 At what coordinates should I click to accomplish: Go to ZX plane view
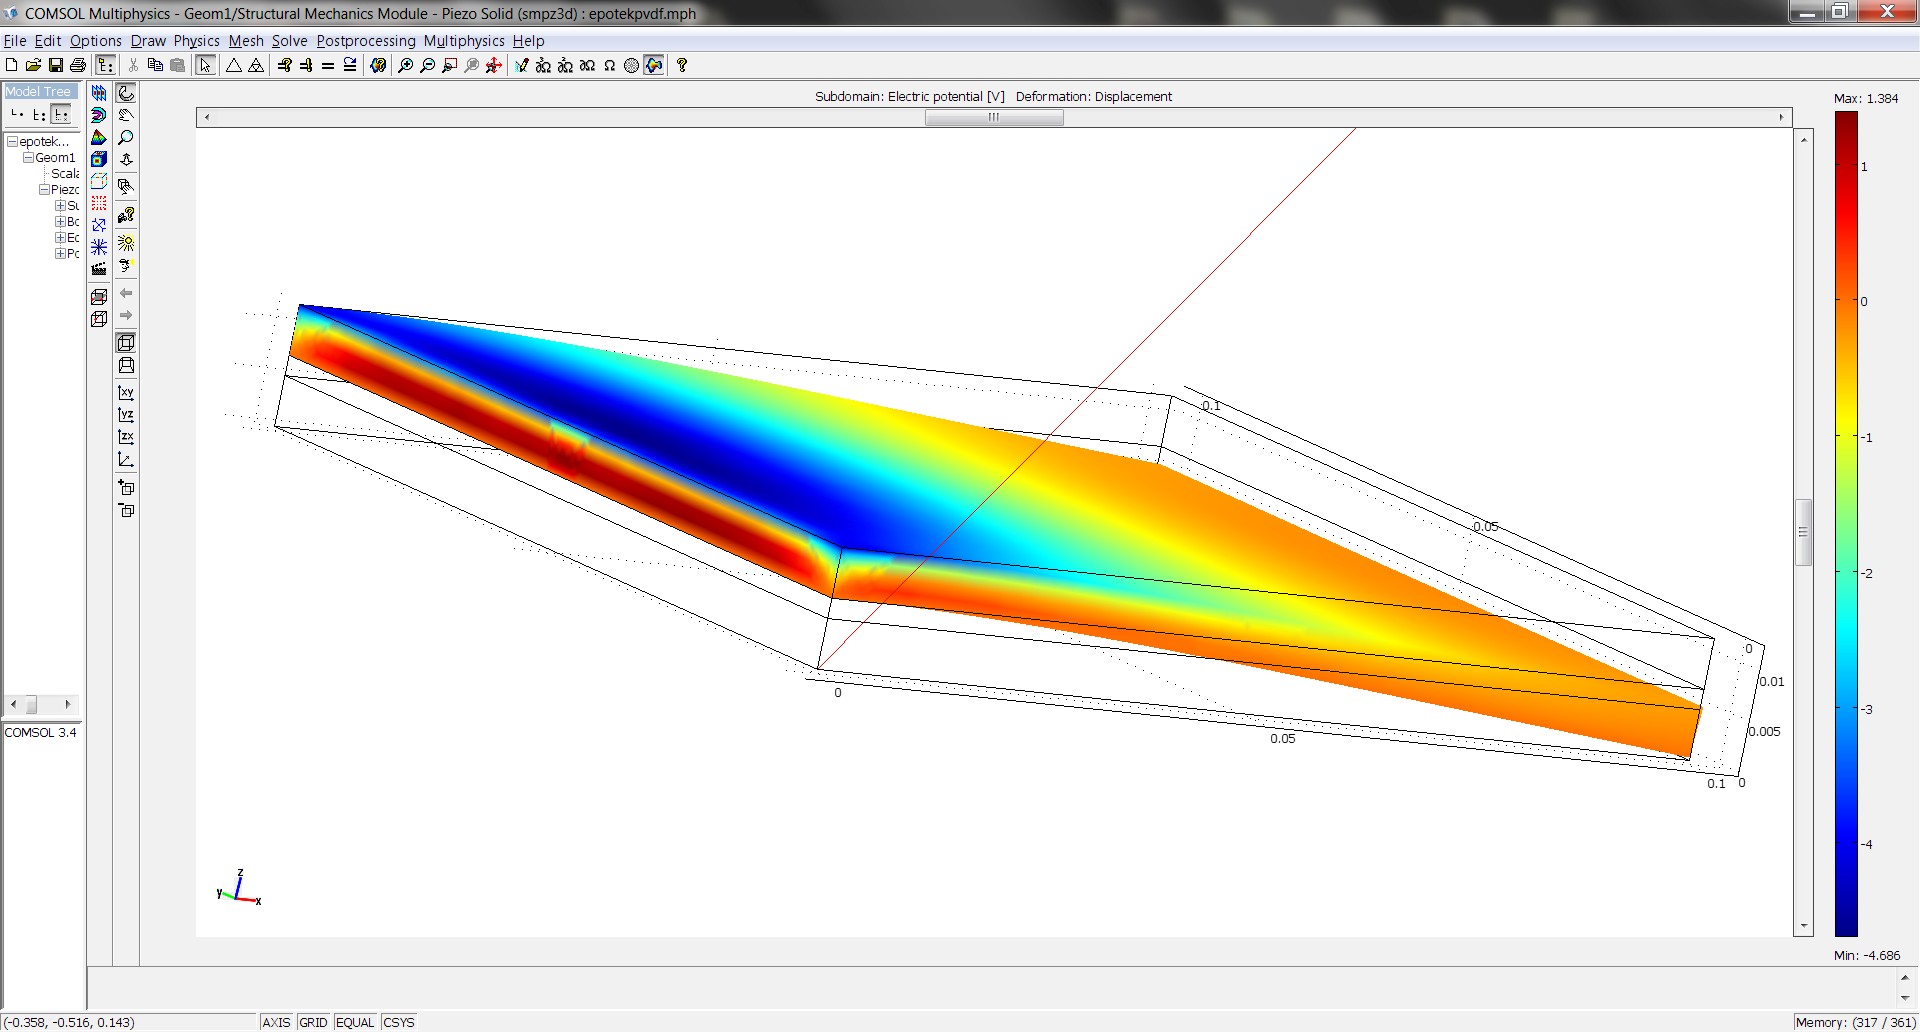pyautogui.click(x=126, y=437)
